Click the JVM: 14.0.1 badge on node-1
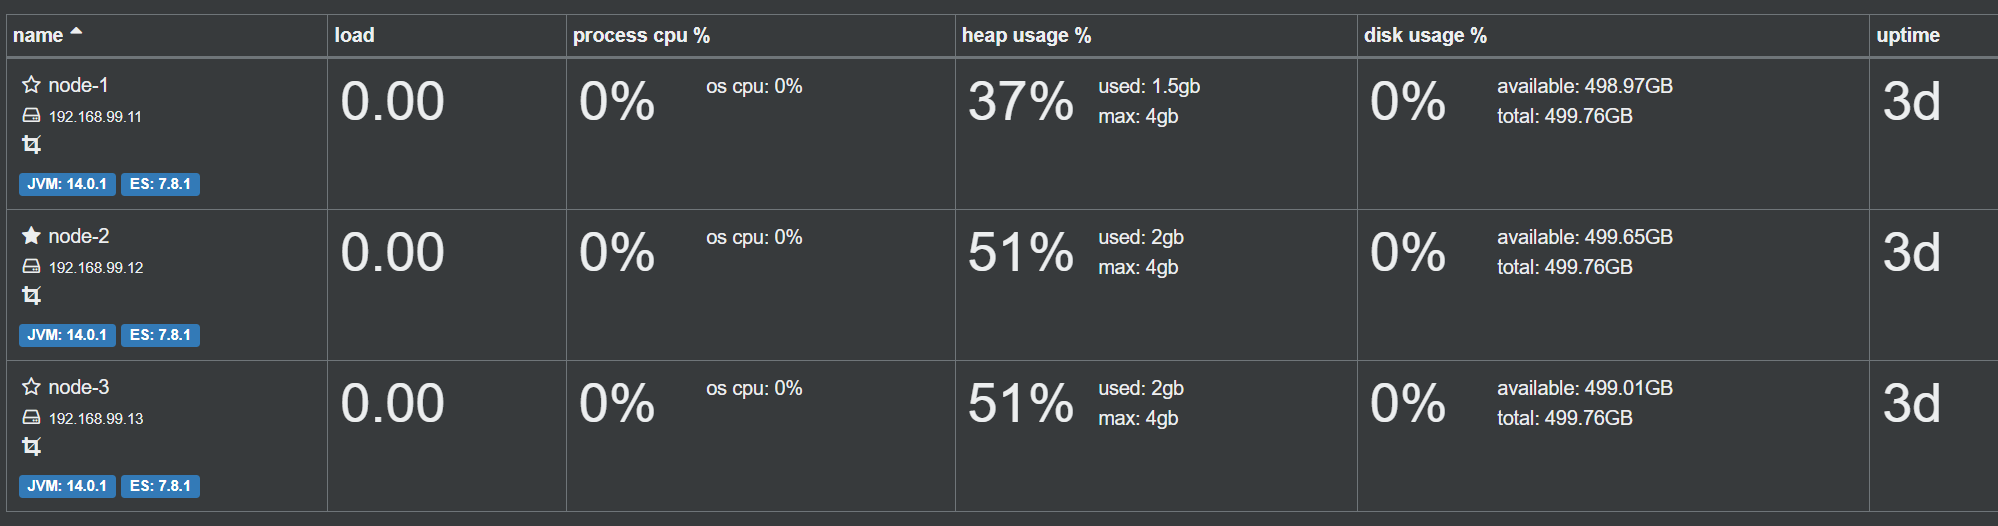Image resolution: width=1998 pixels, height=526 pixels. click(67, 184)
